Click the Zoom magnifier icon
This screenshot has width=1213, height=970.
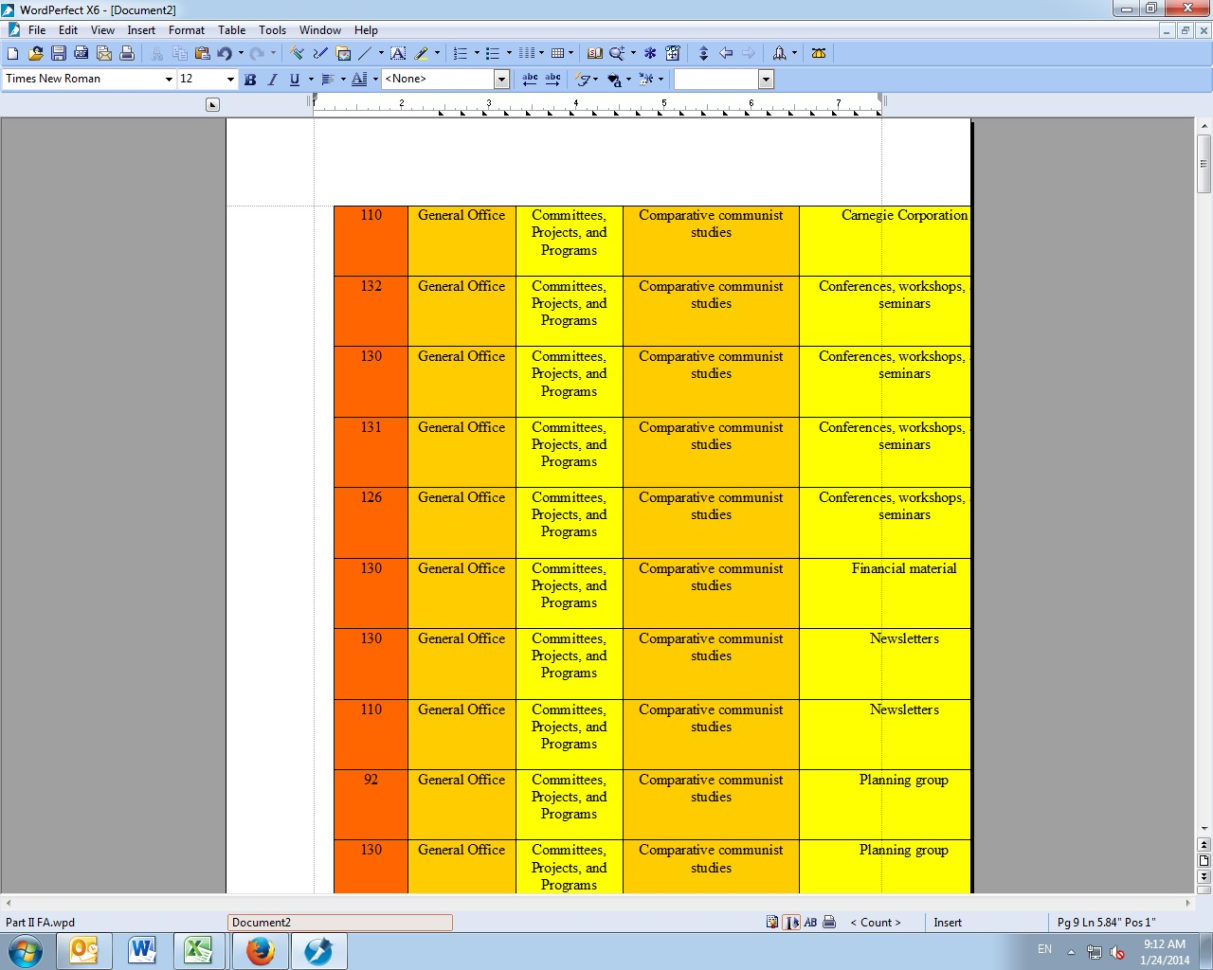click(618, 53)
